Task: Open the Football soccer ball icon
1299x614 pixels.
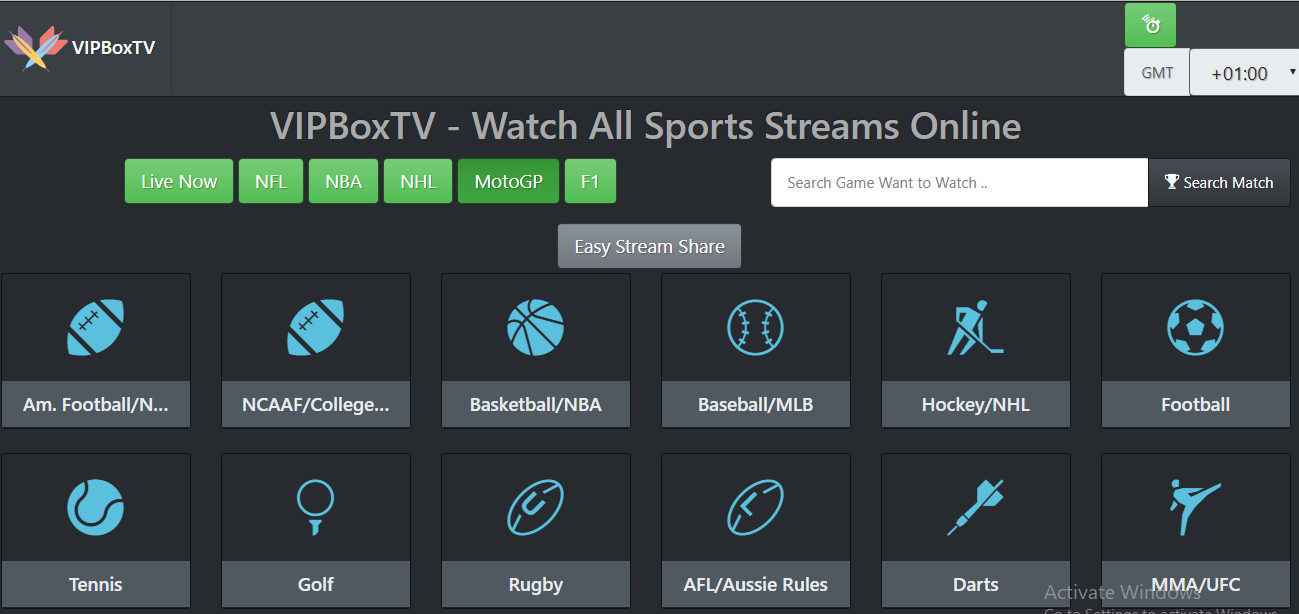Action: click(x=1196, y=327)
